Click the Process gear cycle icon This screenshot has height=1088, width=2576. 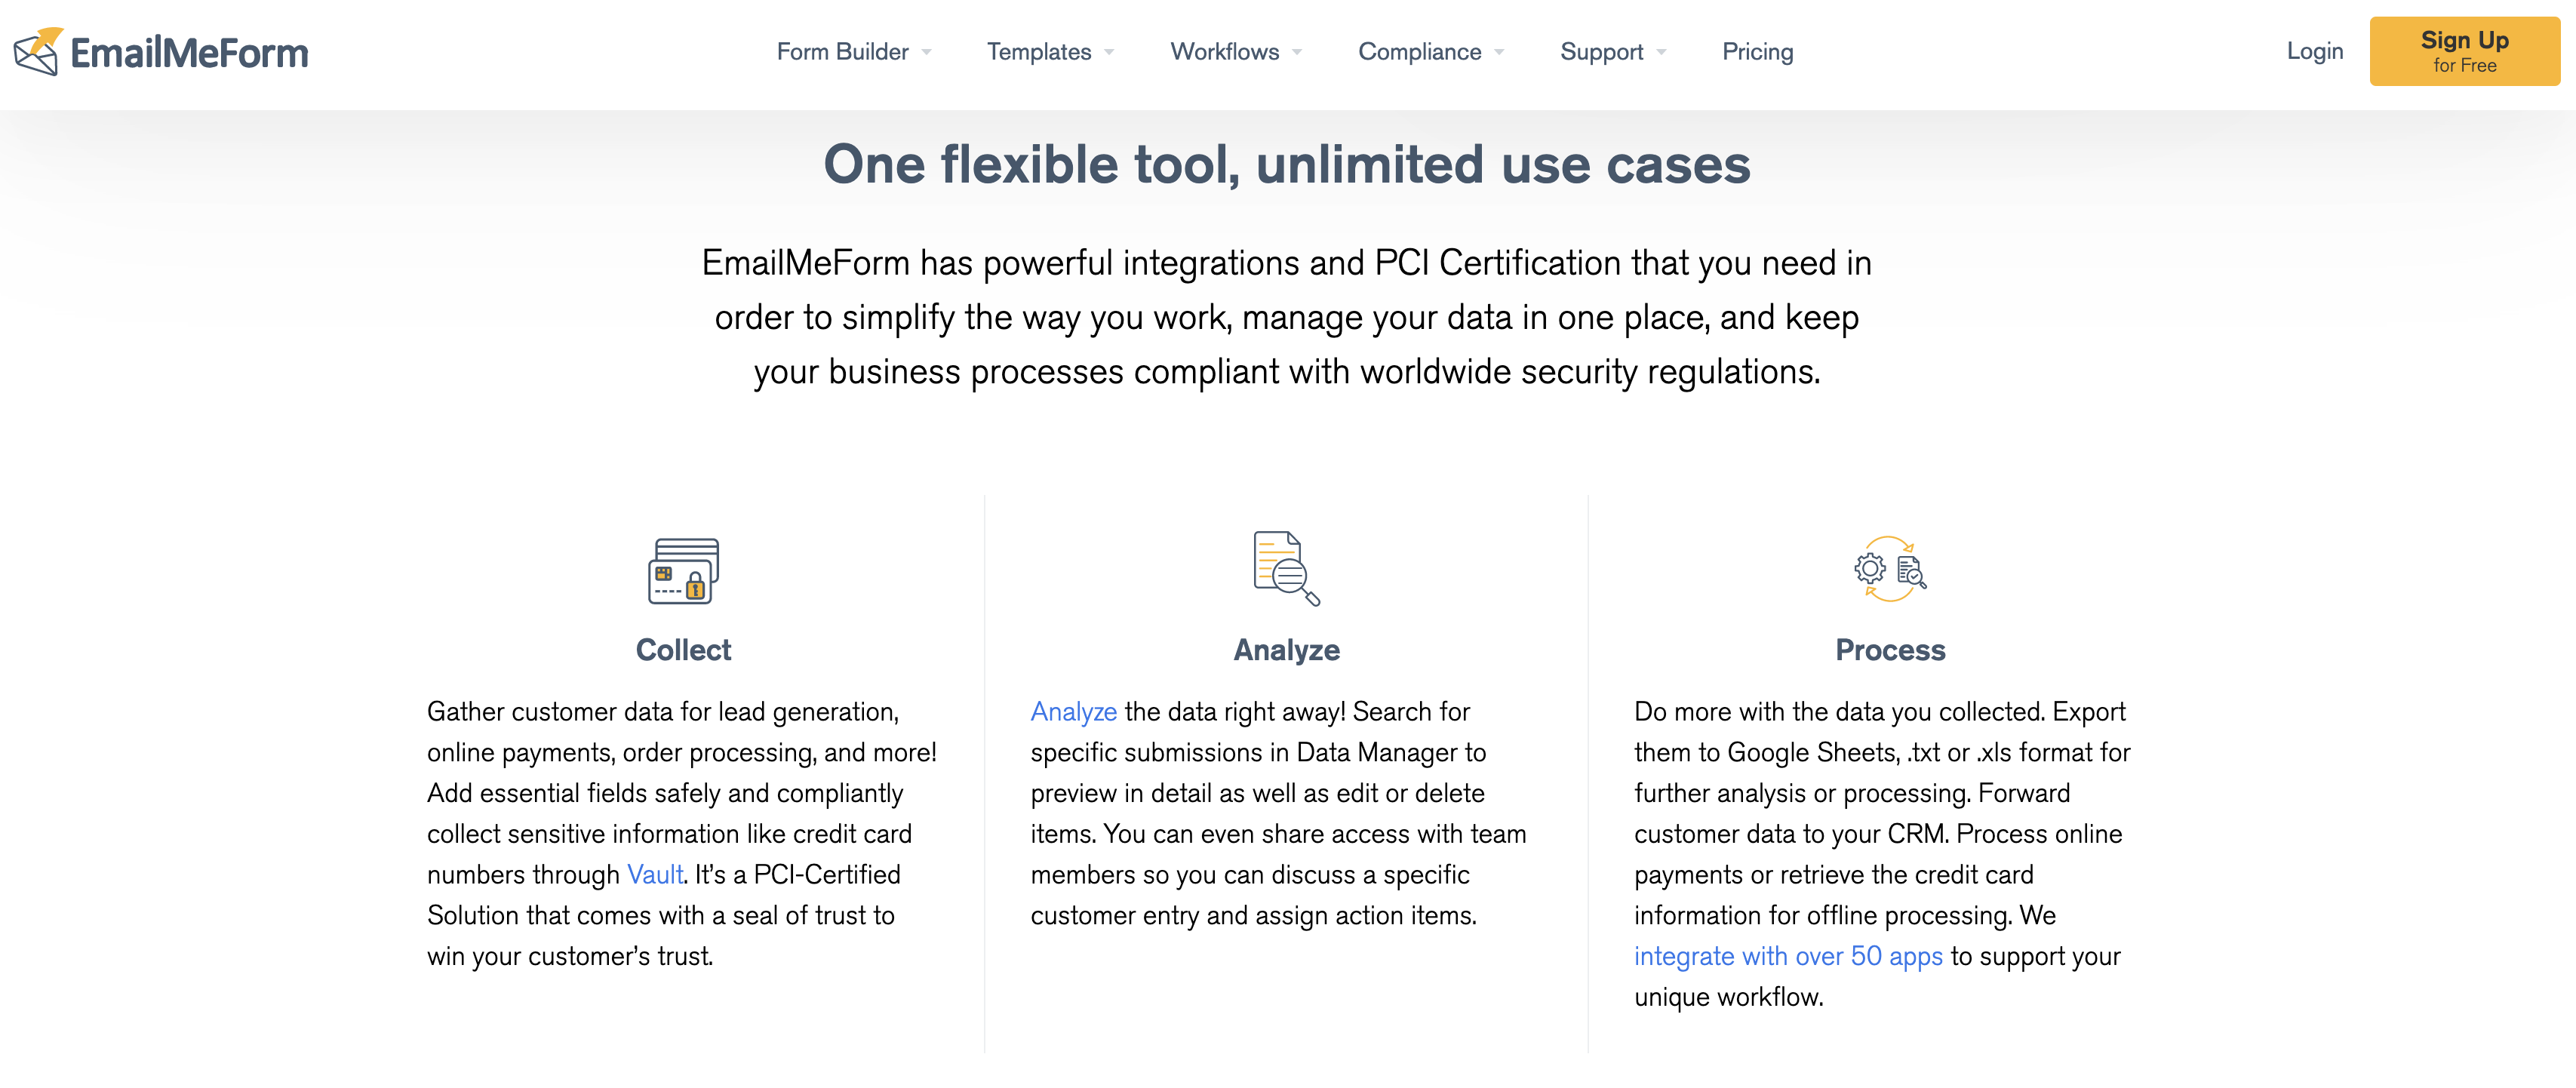[x=1889, y=569]
